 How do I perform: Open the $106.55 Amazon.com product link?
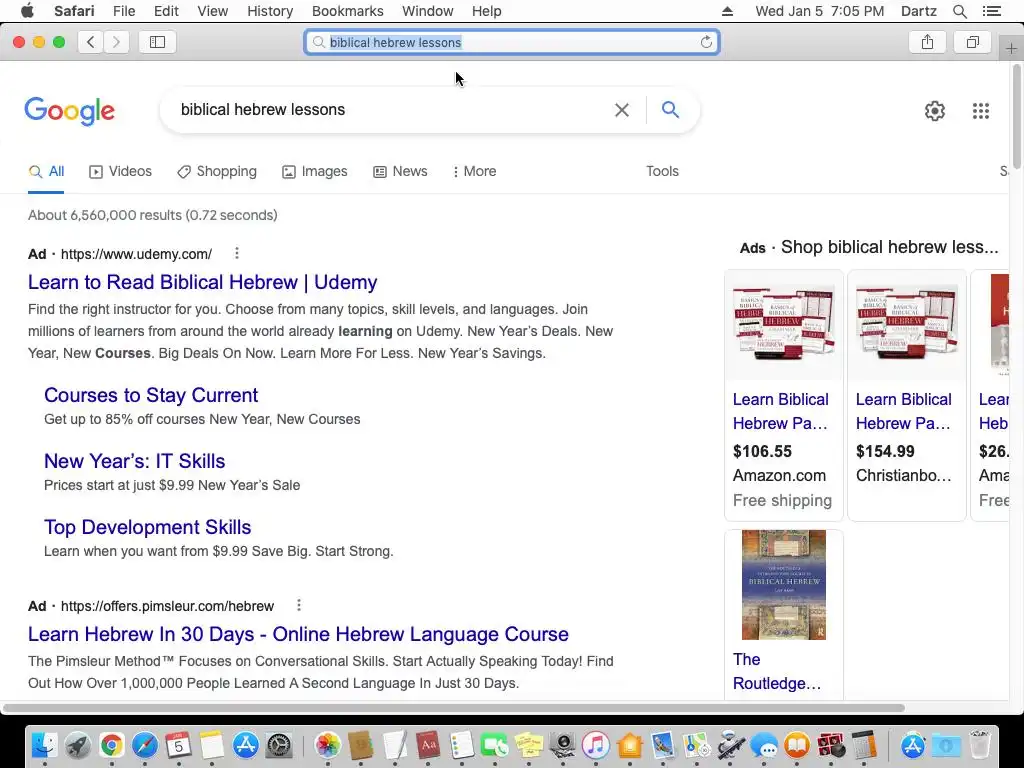pyautogui.click(x=780, y=411)
